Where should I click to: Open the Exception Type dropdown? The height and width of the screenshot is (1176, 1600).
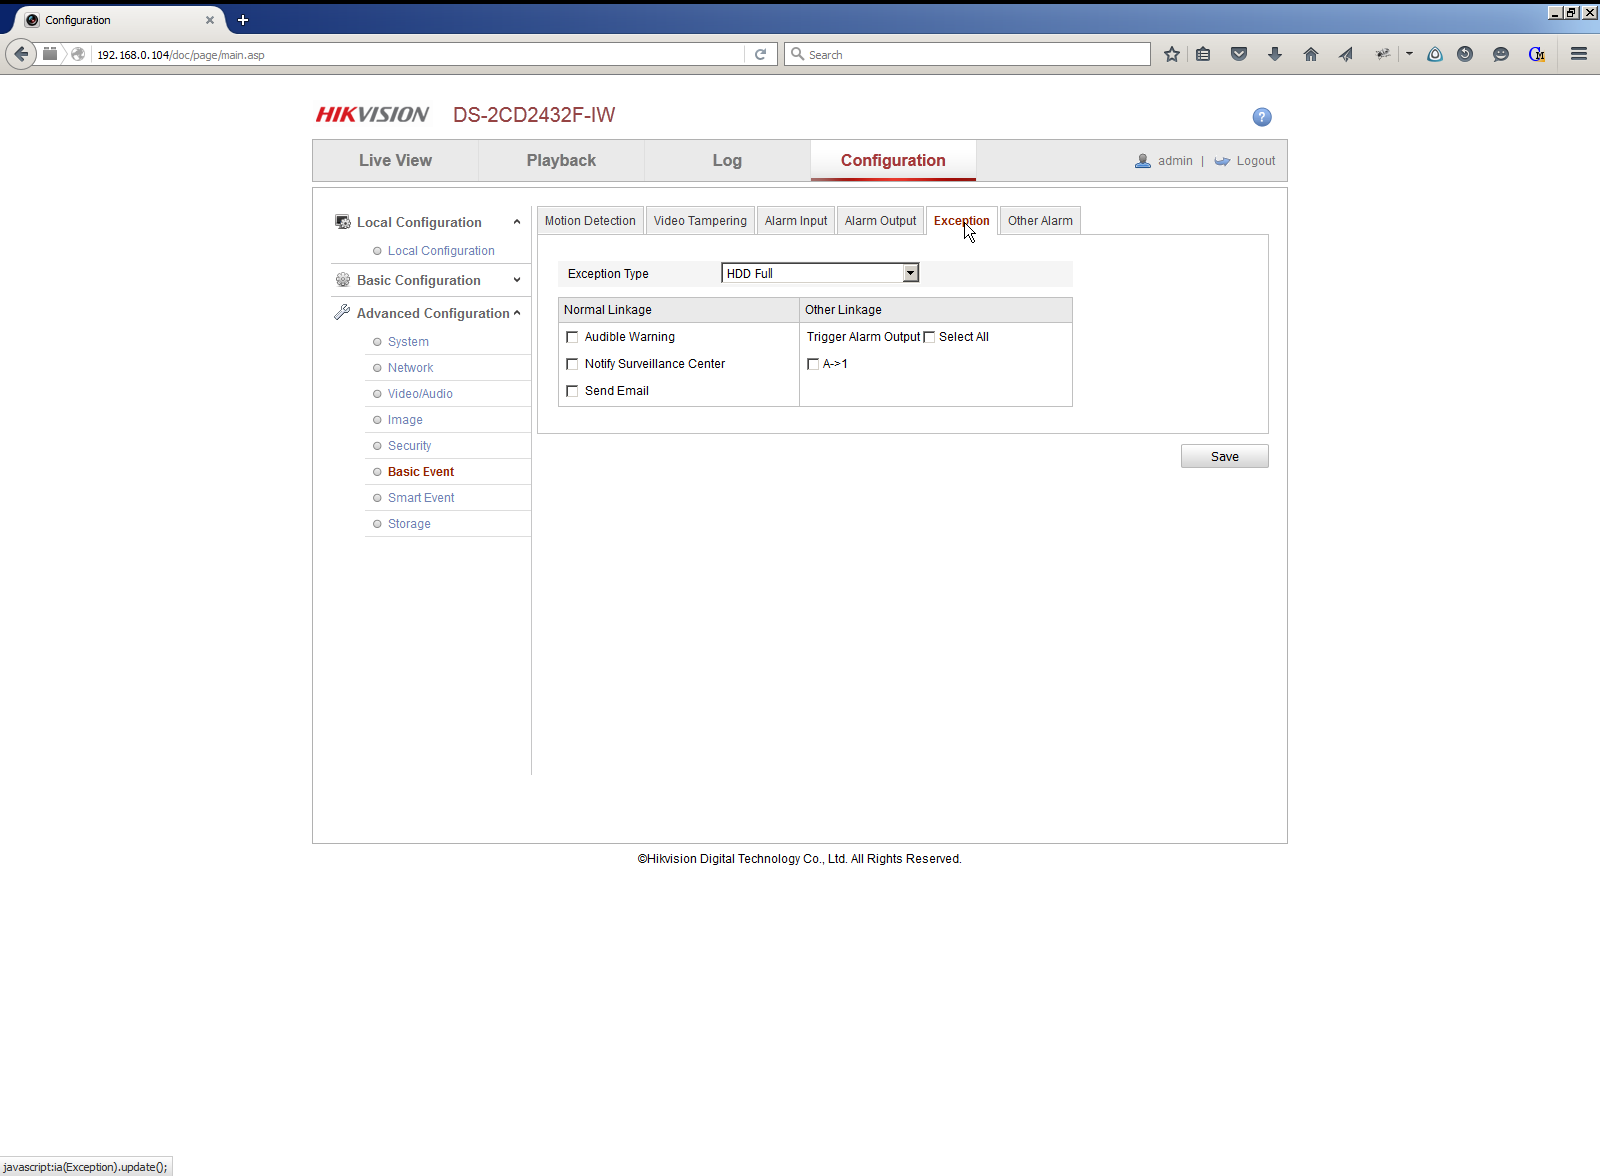[820, 273]
